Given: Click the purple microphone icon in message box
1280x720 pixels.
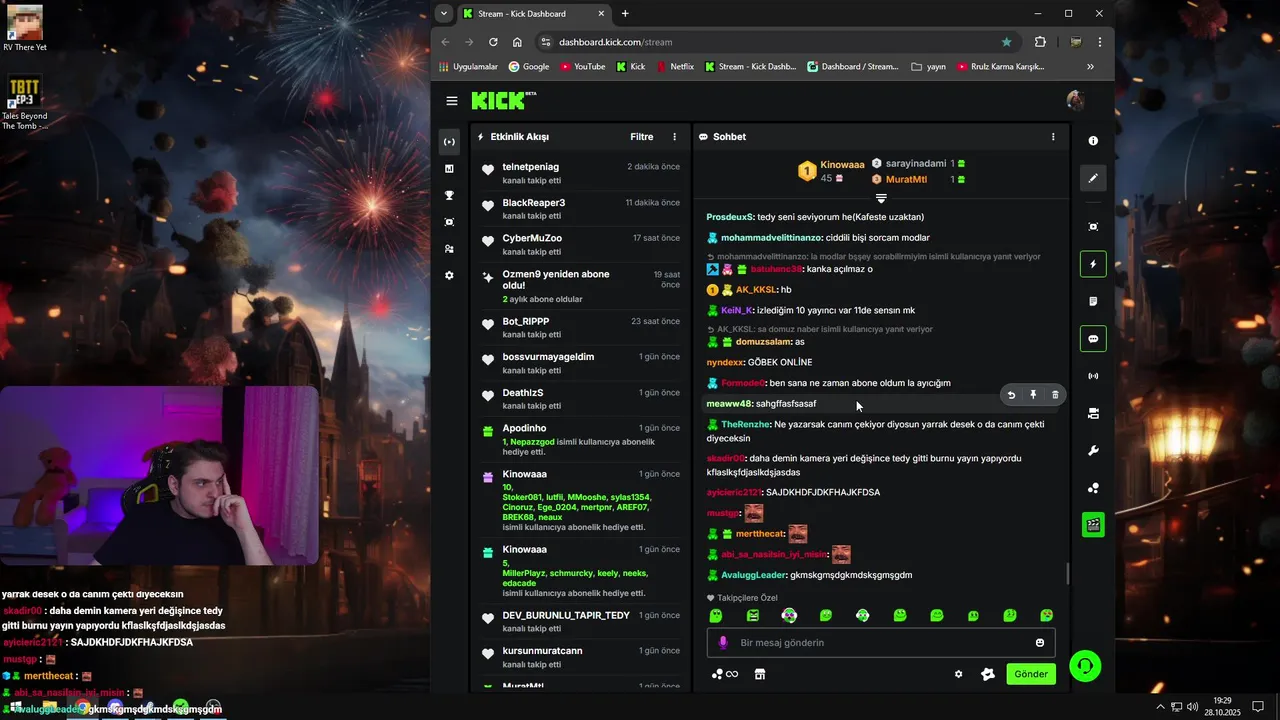Looking at the screenshot, I should (x=724, y=643).
